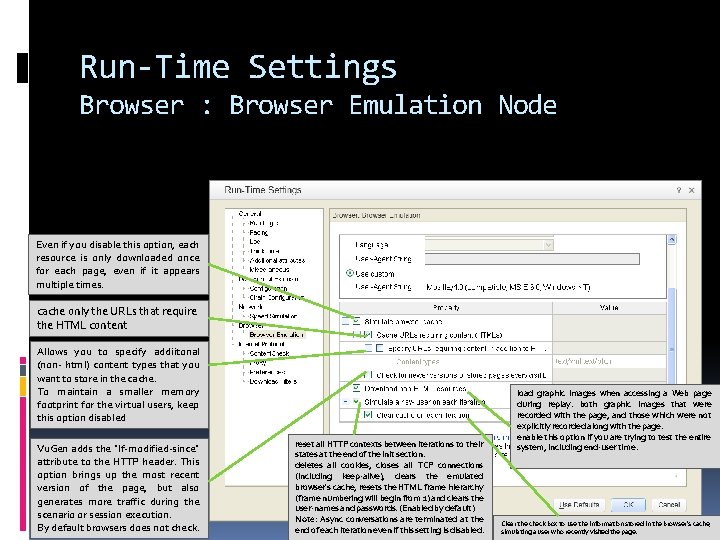
Task: Click the custom User-Agent String Mozilla value
Action: click(508, 287)
